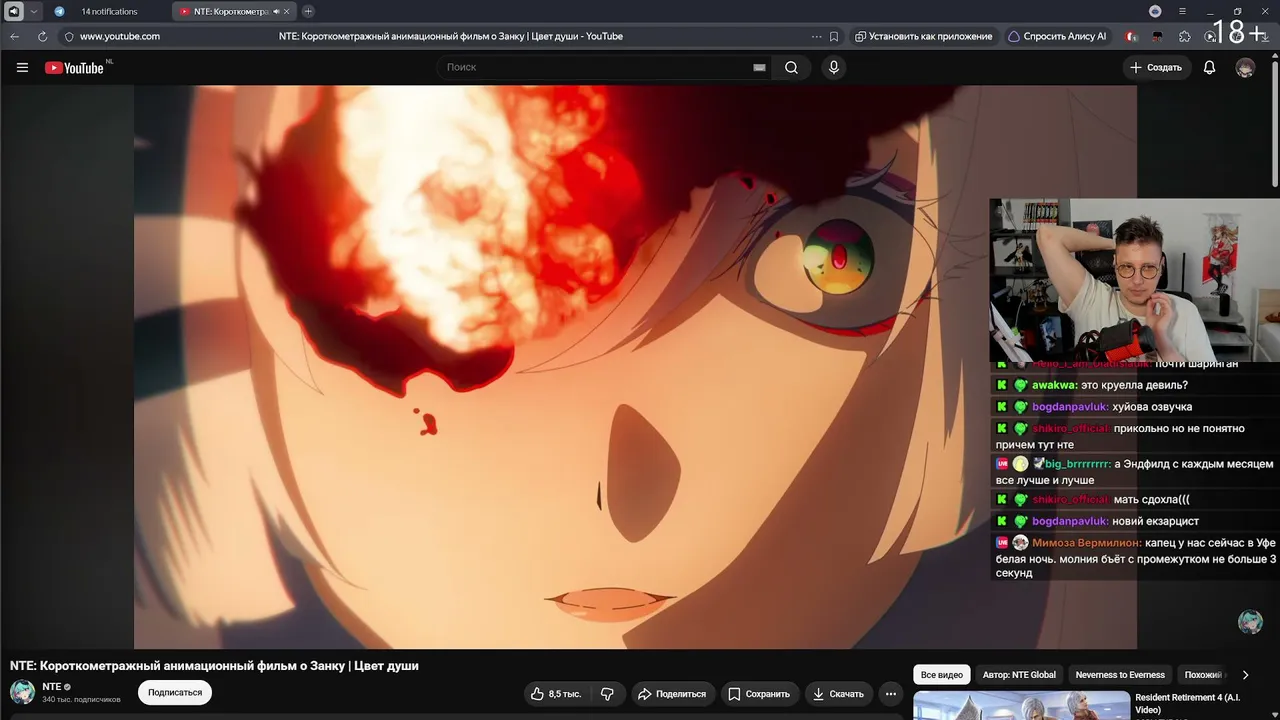
Task: Open the address bar three-dot menu
Action: pyautogui.click(x=817, y=36)
